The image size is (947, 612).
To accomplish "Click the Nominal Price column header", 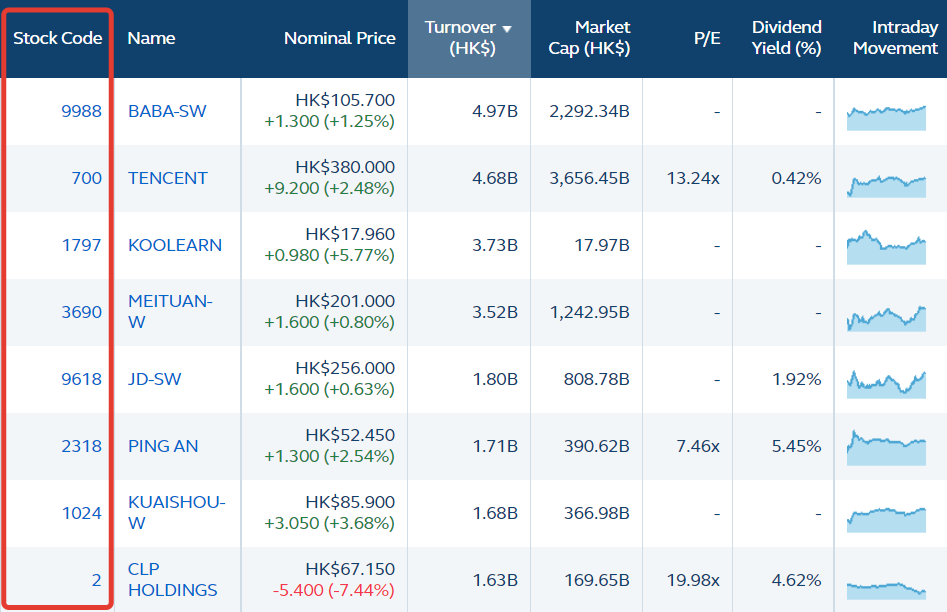I will (339, 38).
